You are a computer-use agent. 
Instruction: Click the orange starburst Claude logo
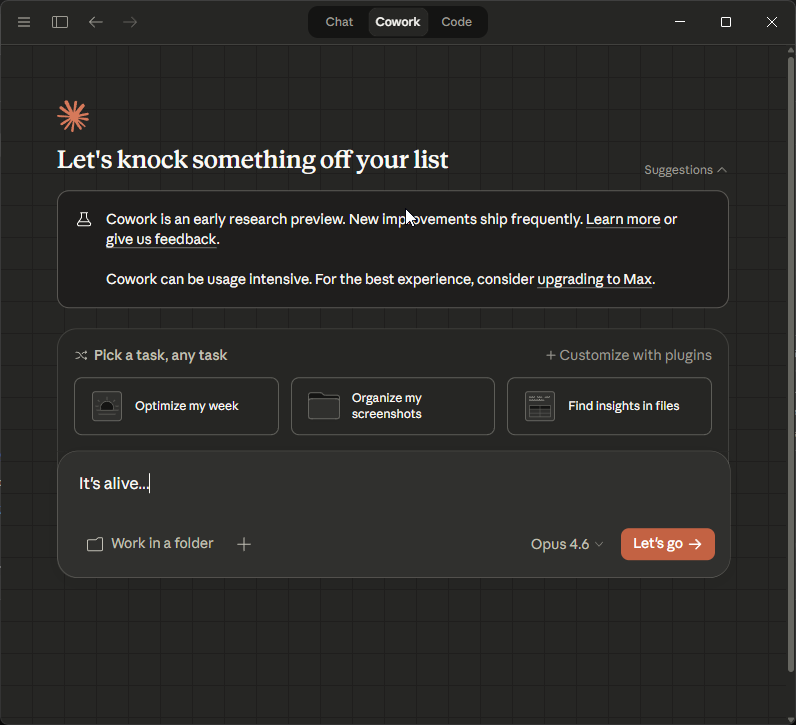coord(73,116)
